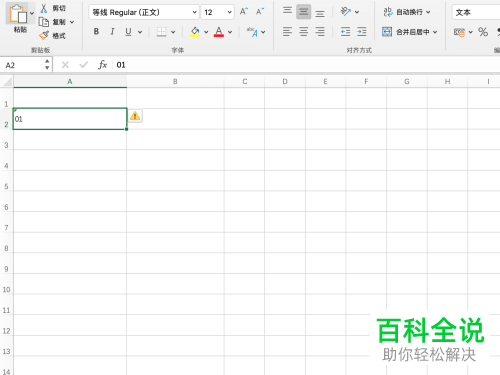The image size is (500, 375).
Task: Increase indent icon
Action: 362,32
